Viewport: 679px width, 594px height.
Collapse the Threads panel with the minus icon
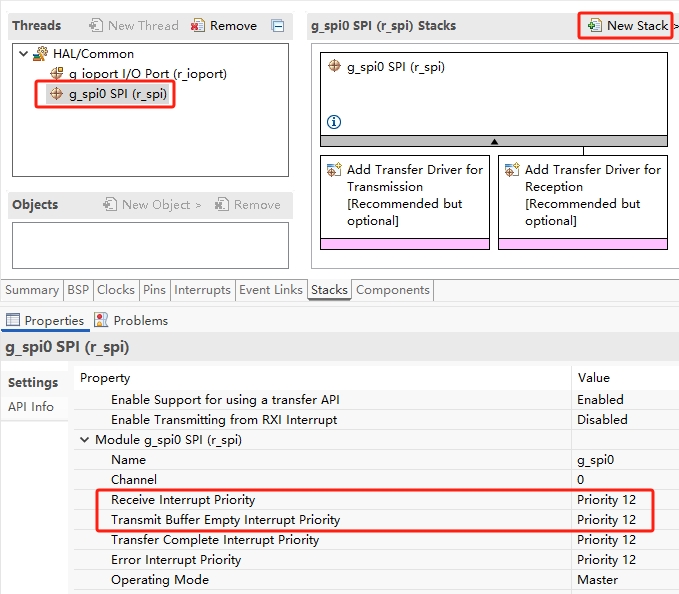[x=278, y=26]
